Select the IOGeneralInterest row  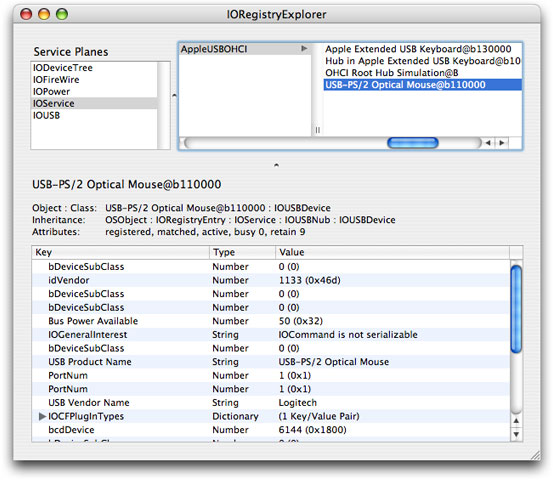(271, 335)
